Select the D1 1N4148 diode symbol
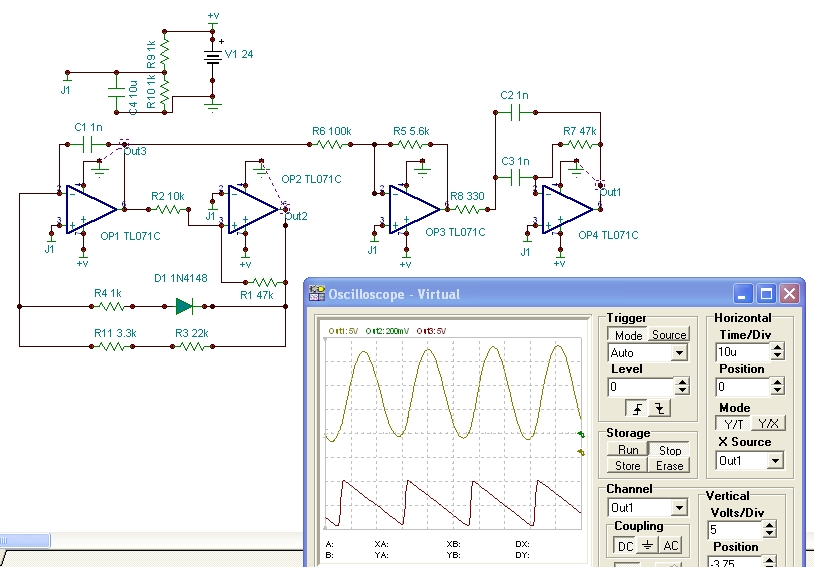The width and height of the screenshot is (814, 567). pos(185,306)
